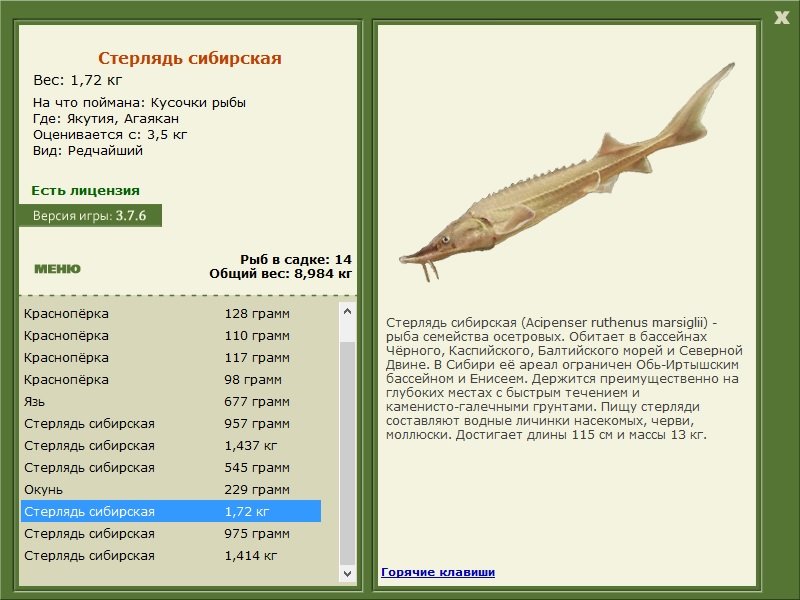Click the Версия игры: 3.7.6 label

tap(90, 215)
